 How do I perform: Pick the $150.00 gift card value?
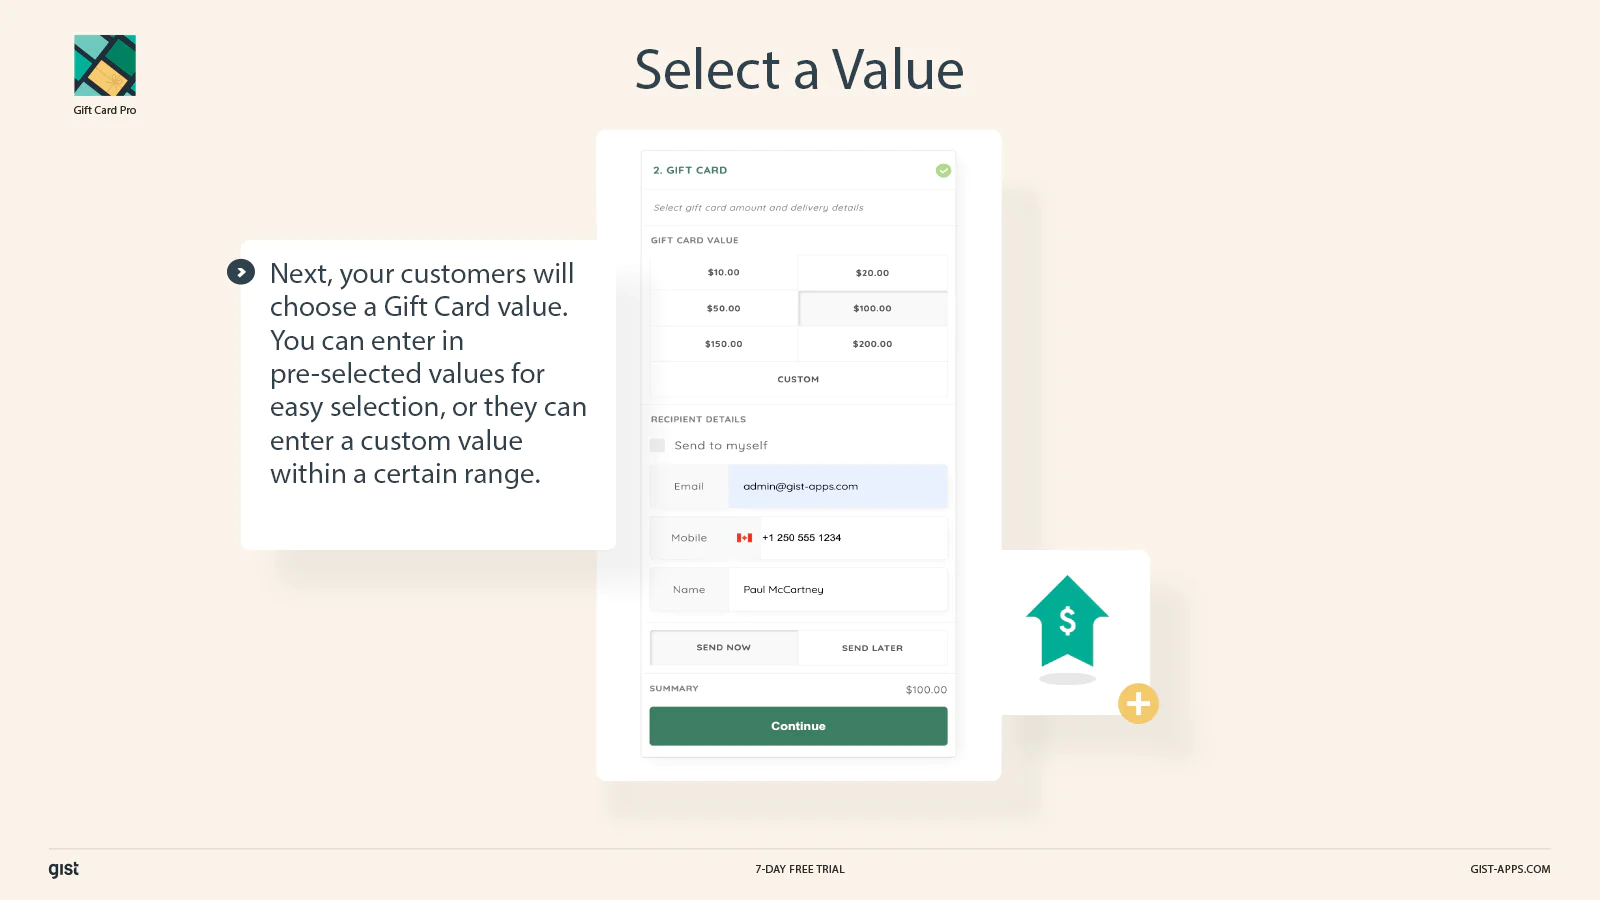coord(724,344)
